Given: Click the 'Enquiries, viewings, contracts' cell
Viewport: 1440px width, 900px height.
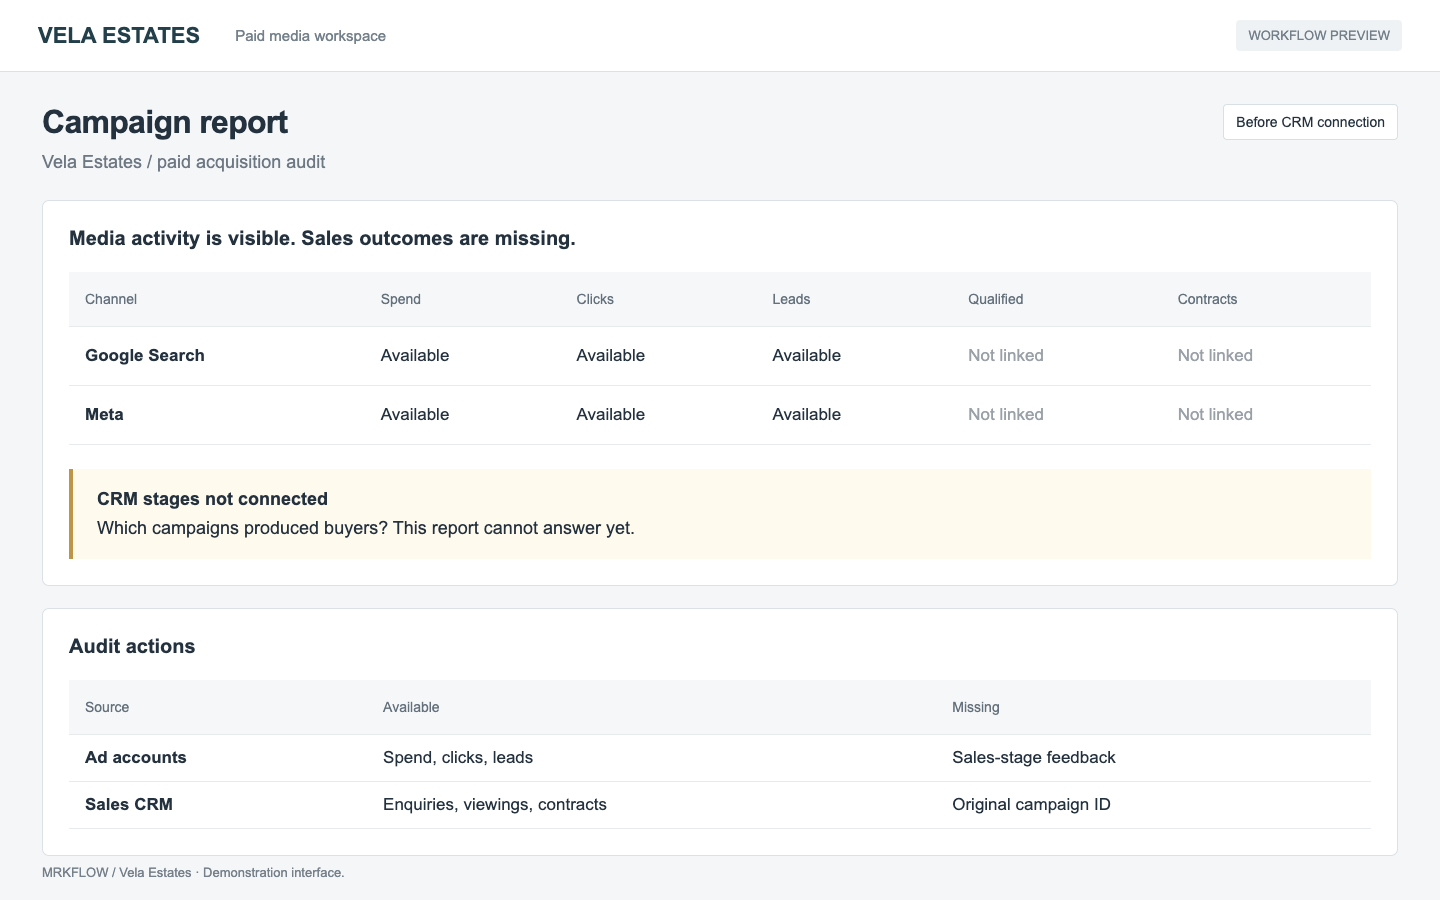Looking at the screenshot, I should [495, 804].
